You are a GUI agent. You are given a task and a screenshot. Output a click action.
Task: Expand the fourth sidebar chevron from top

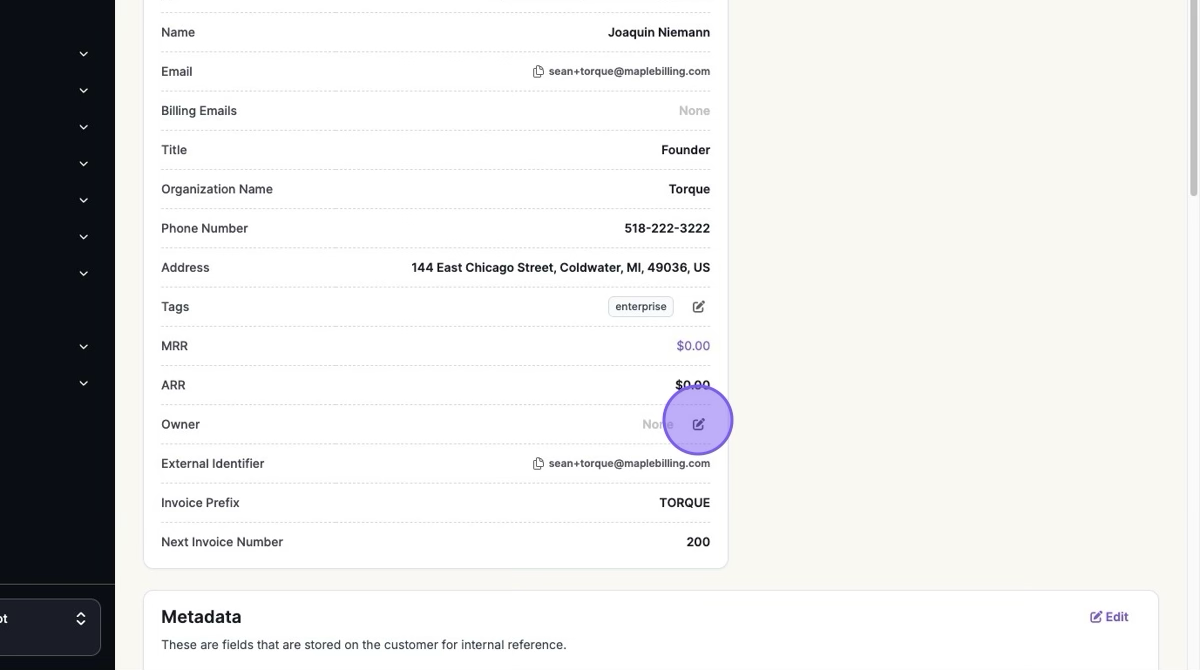coord(84,164)
